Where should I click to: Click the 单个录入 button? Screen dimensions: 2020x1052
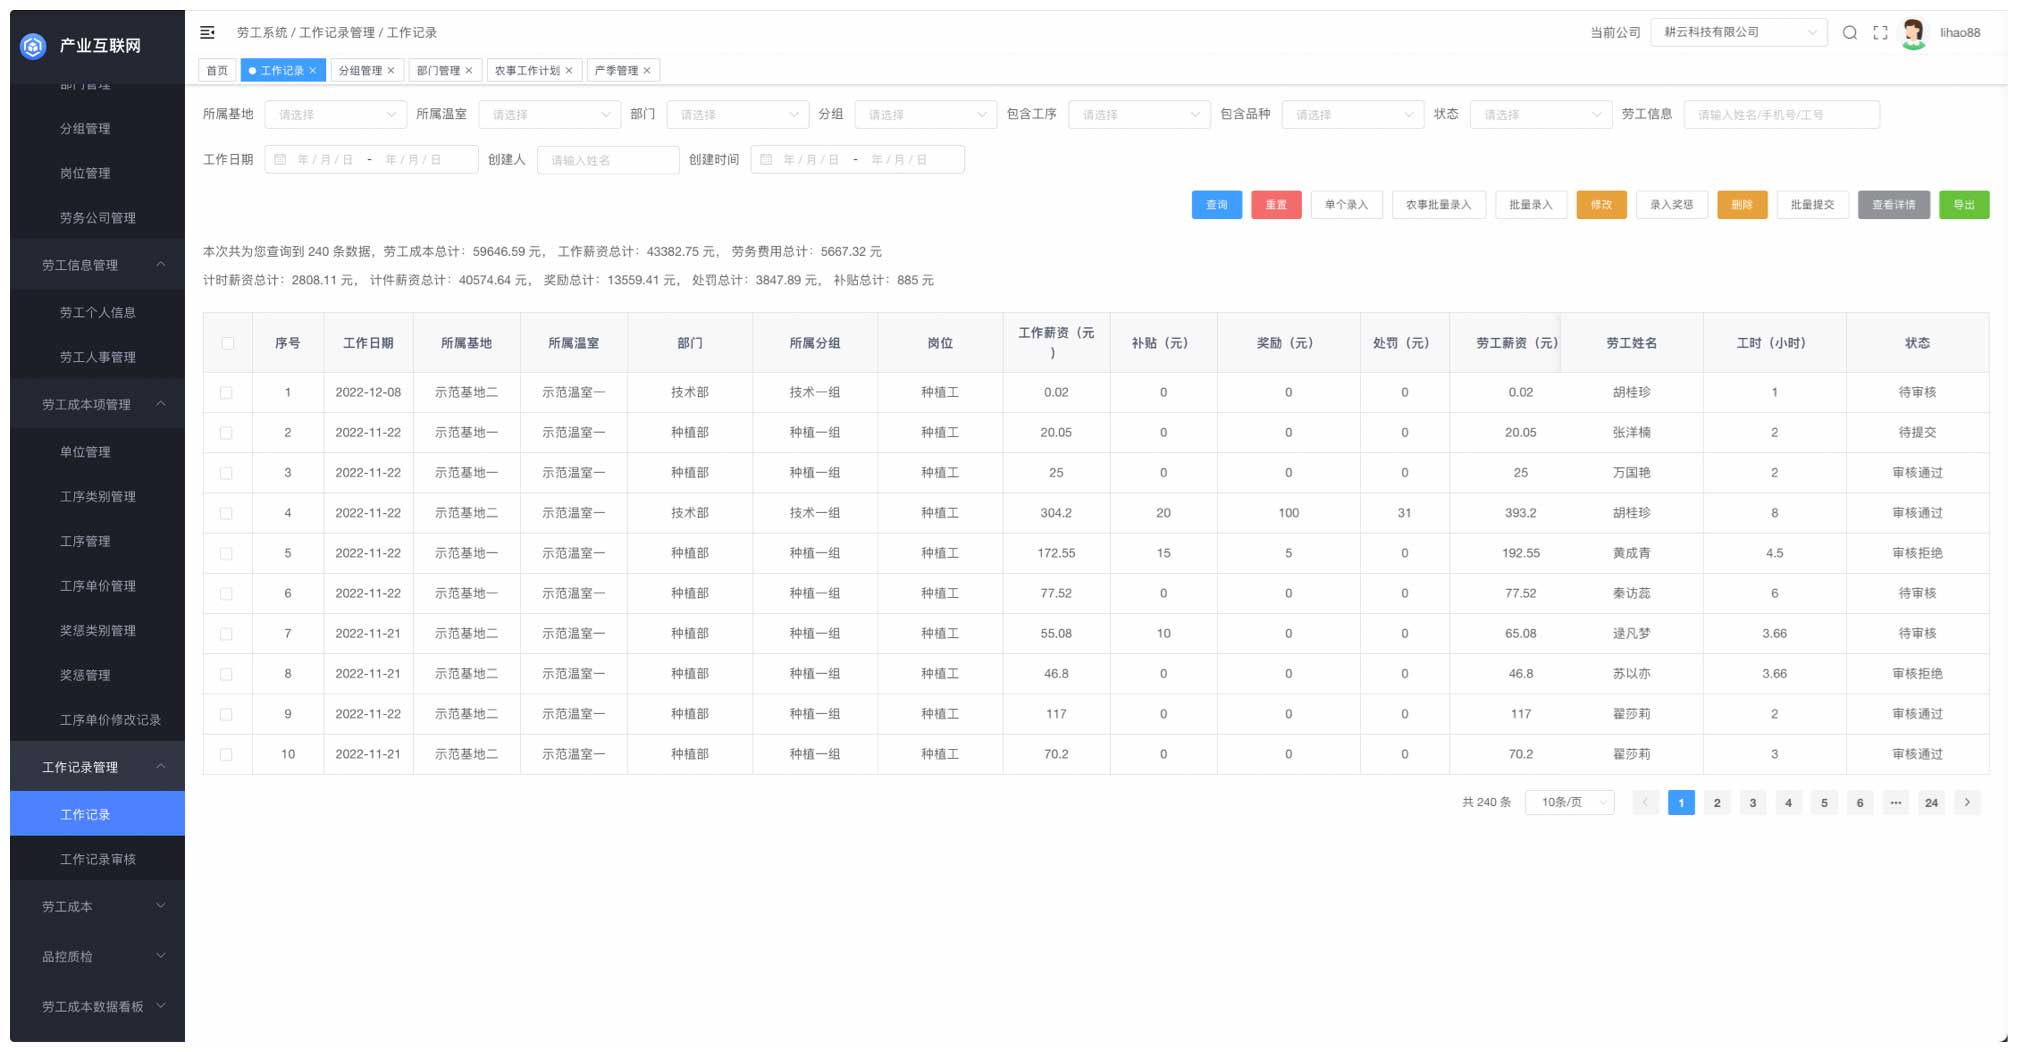1346,205
